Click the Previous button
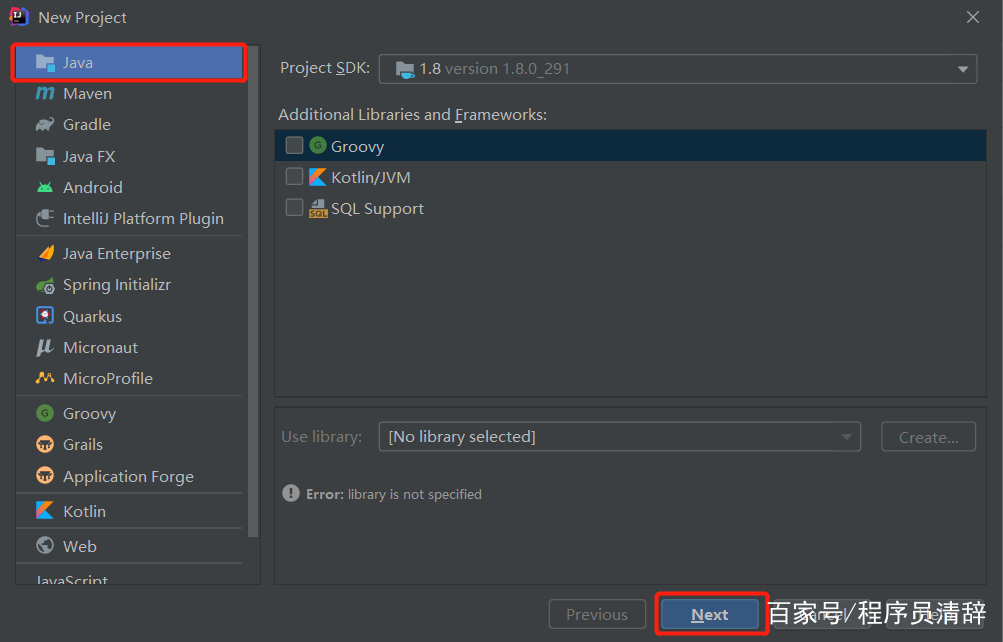Image resolution: width=1003 pixels, height=642 pixels. click(x=597, y=615)
